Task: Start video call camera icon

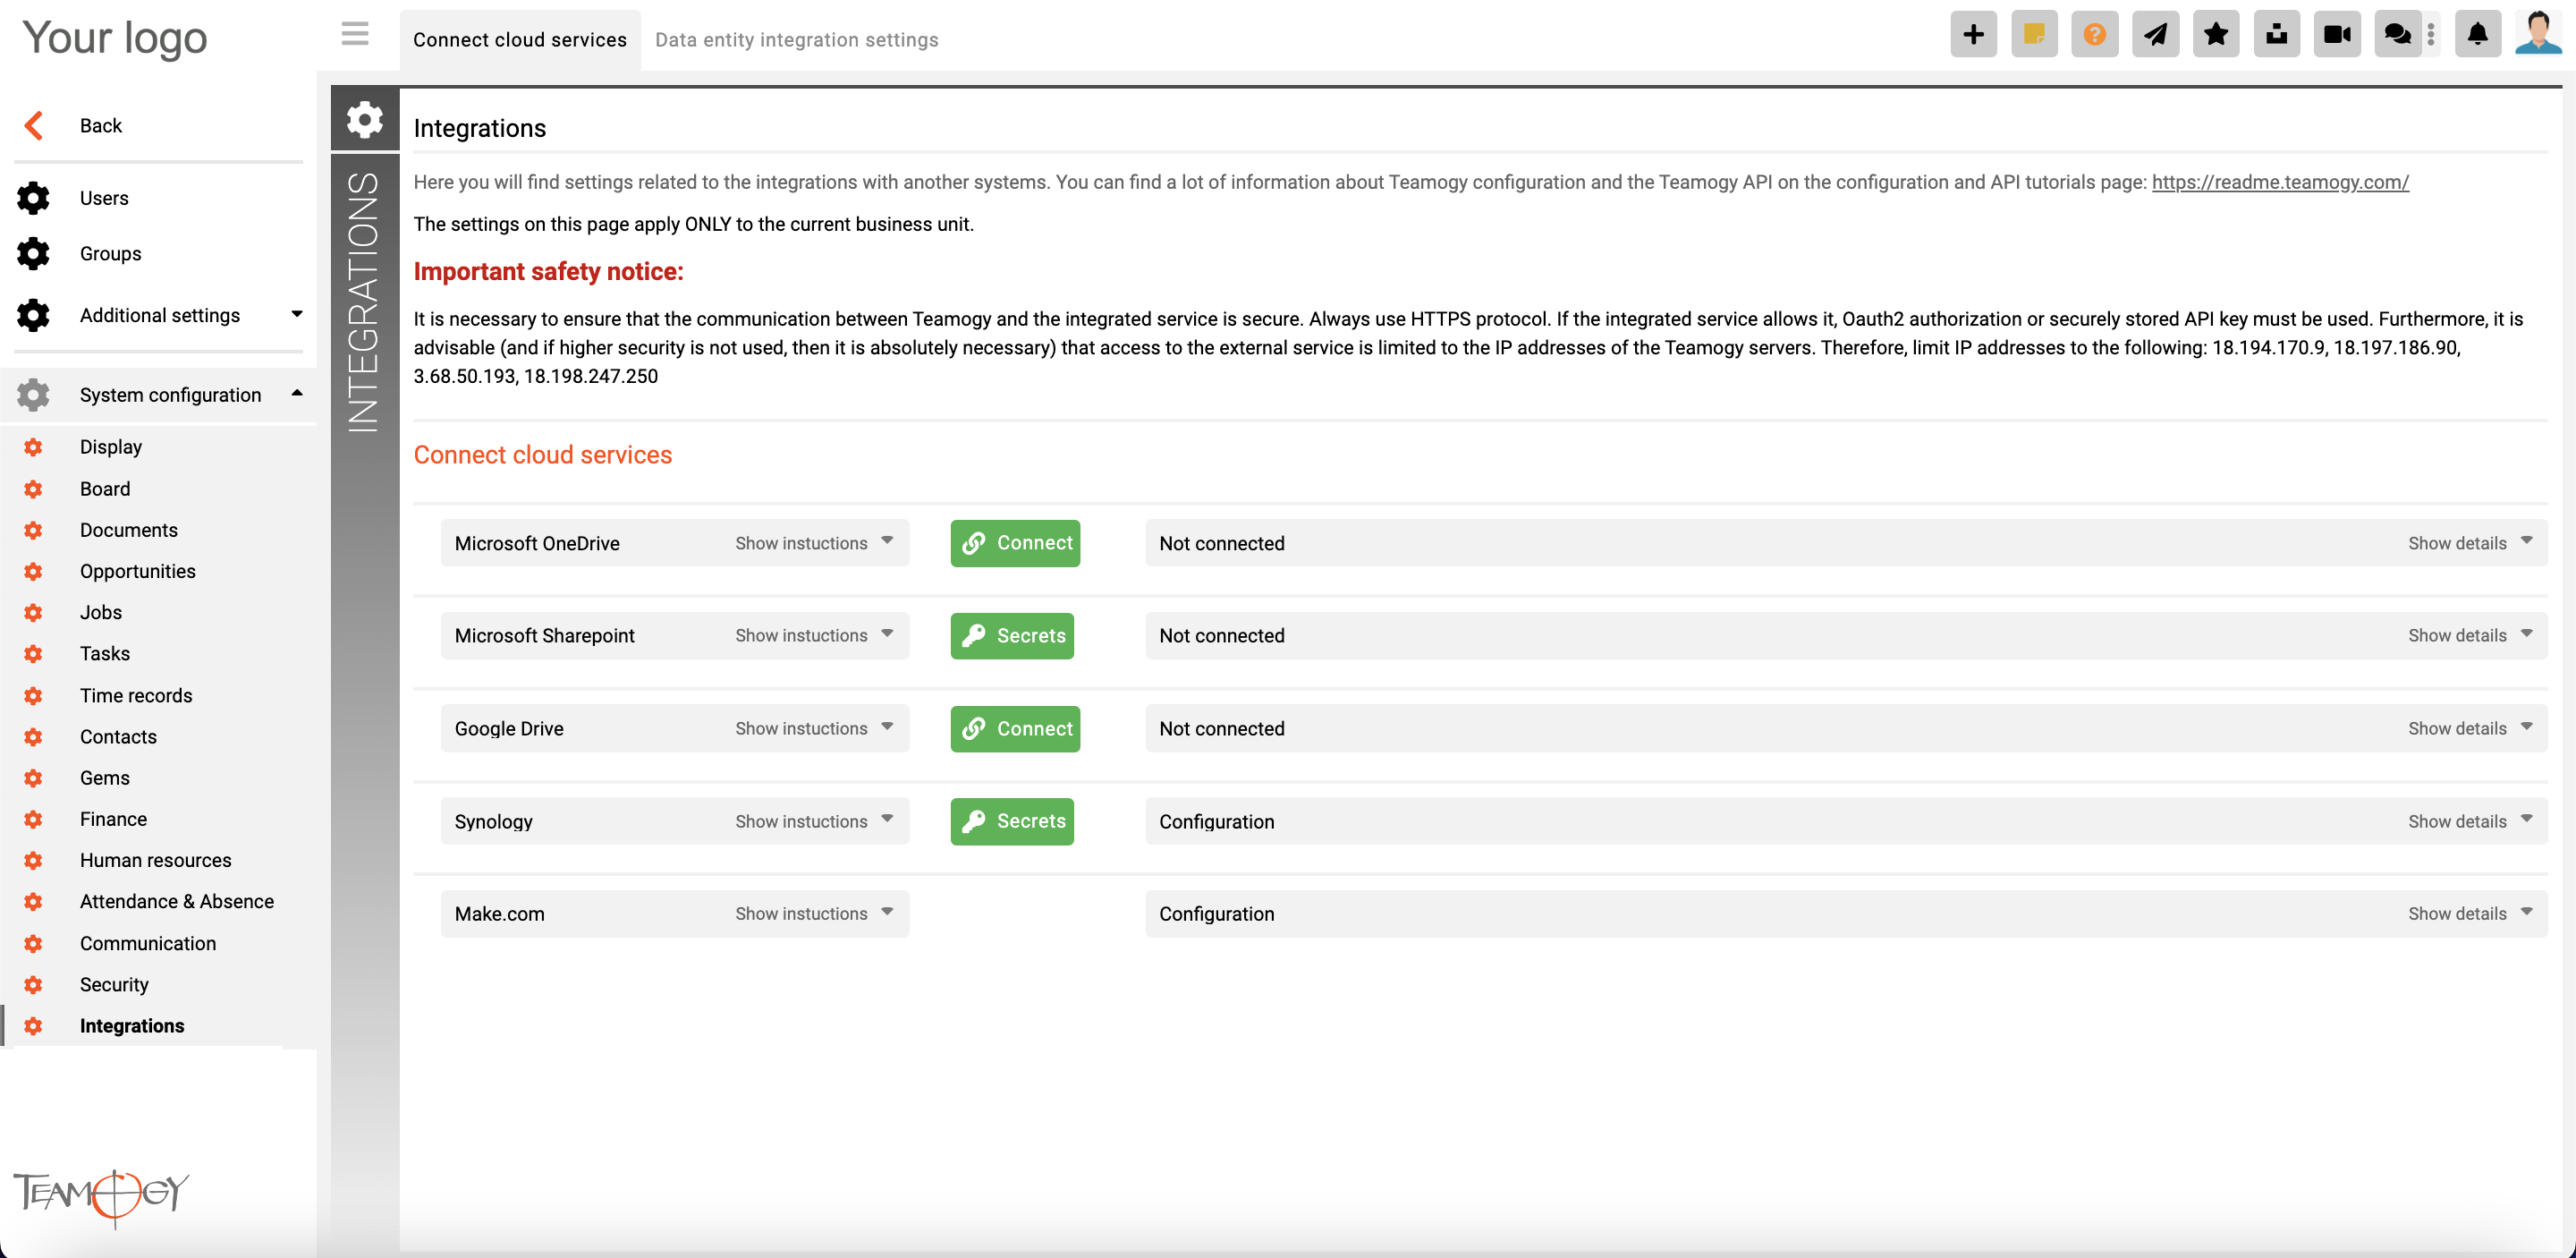Action: (x=2337, y=35)
